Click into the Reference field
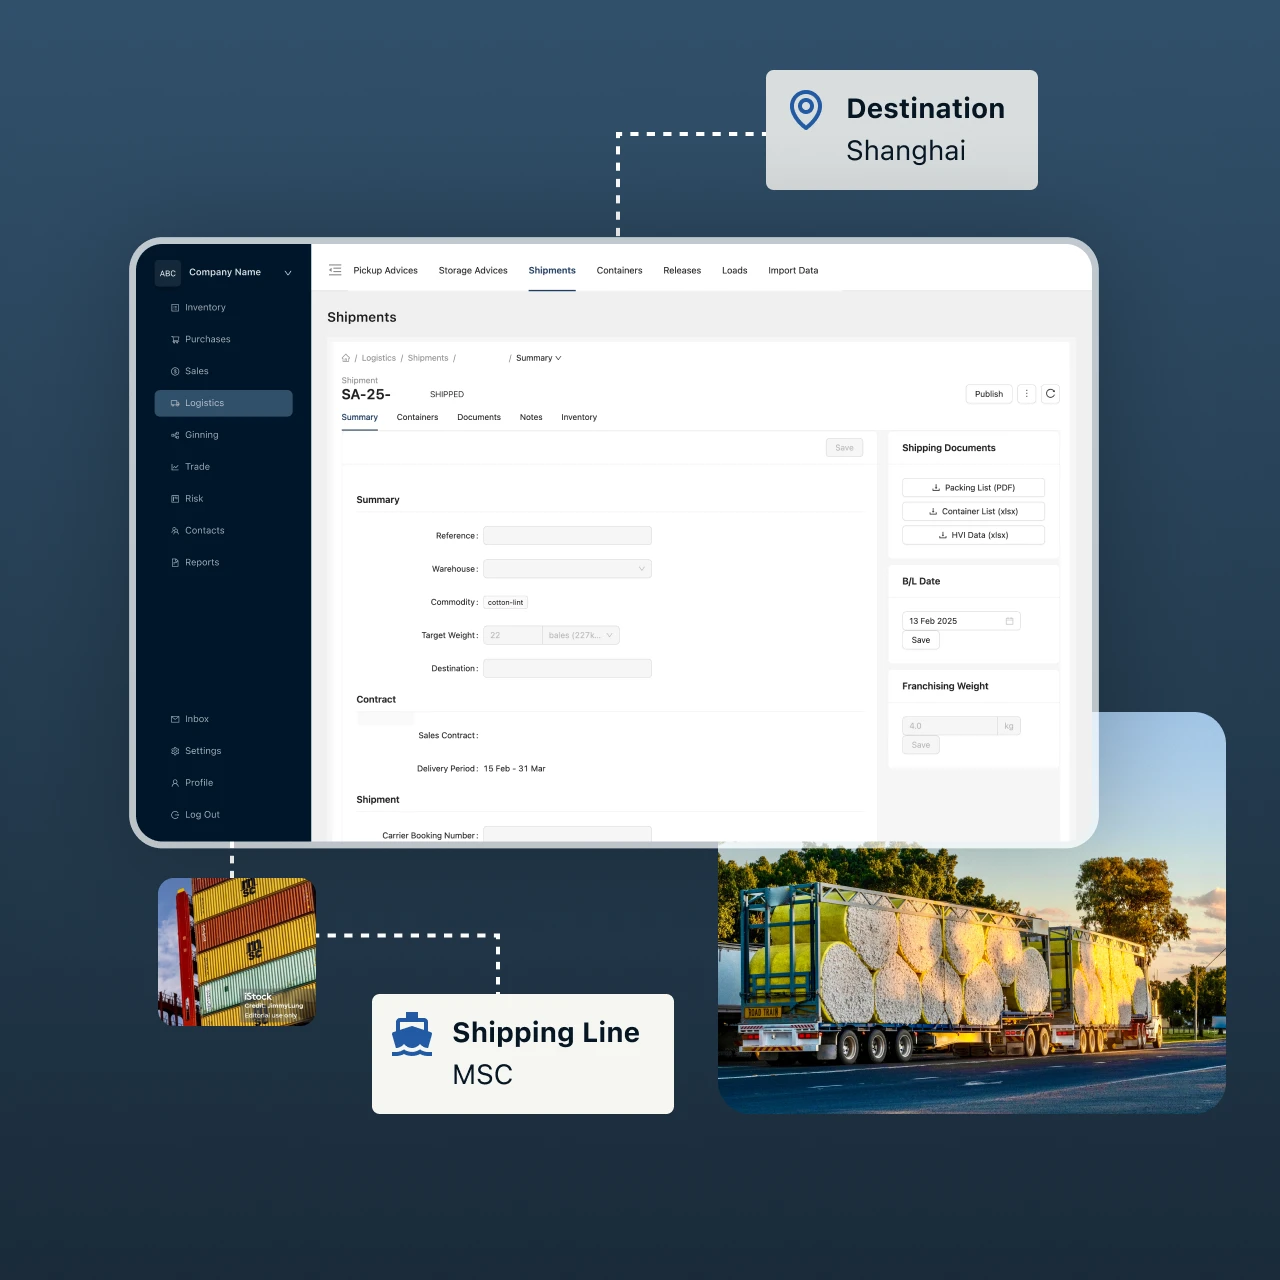Image resolution: width=1280 pixels, height=1280 pixels. click(567, 536)
